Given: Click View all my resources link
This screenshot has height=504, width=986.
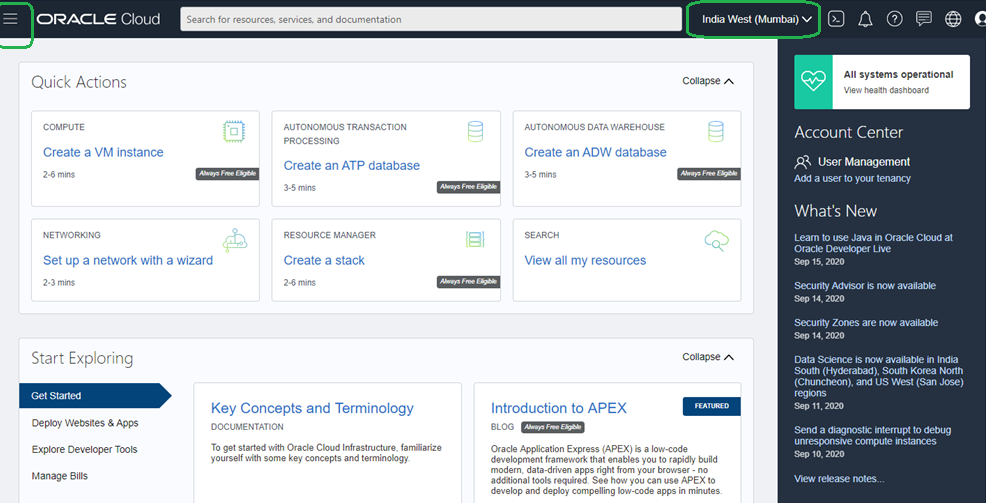Looking at the screenshot, I should click(585, 260).
